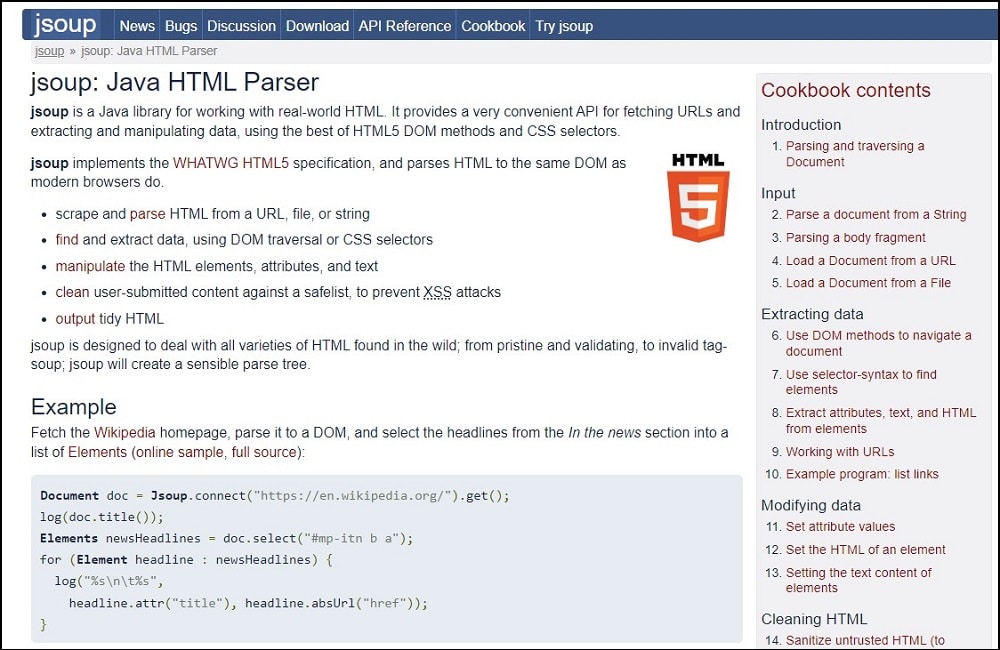Viewport: 1000px width, 650px height.
Task: Click the 'jsoup: Java HTML Parser' main heading
Action: (175, 82)
